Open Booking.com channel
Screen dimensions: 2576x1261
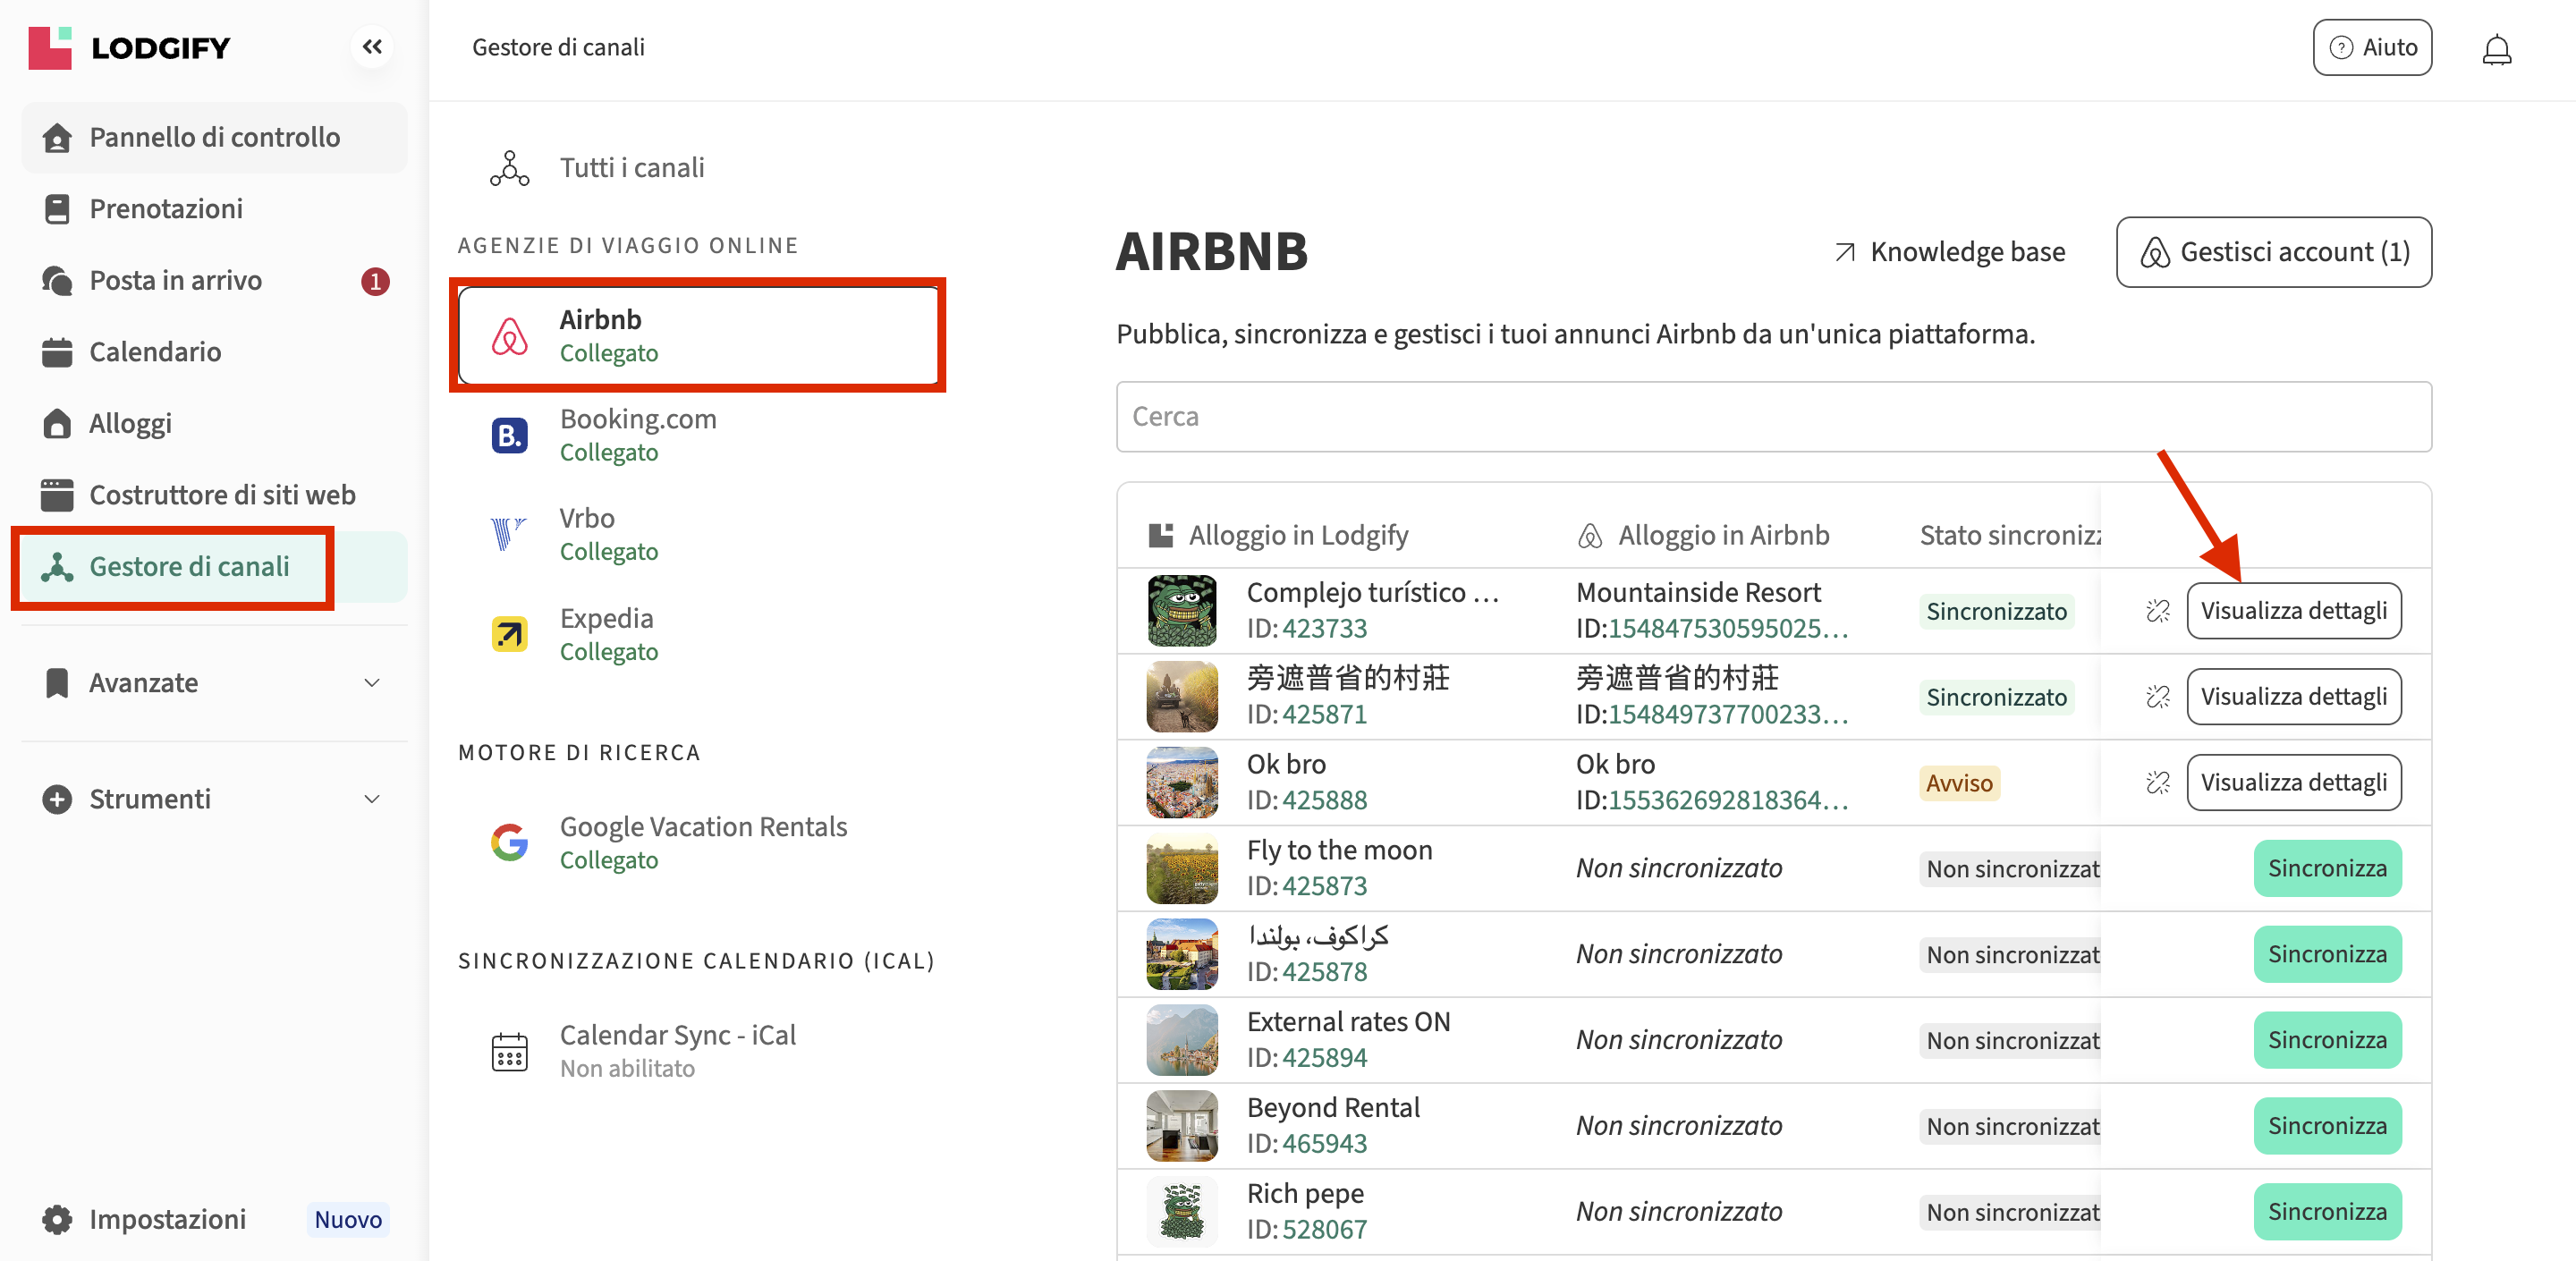coord(637,435)
